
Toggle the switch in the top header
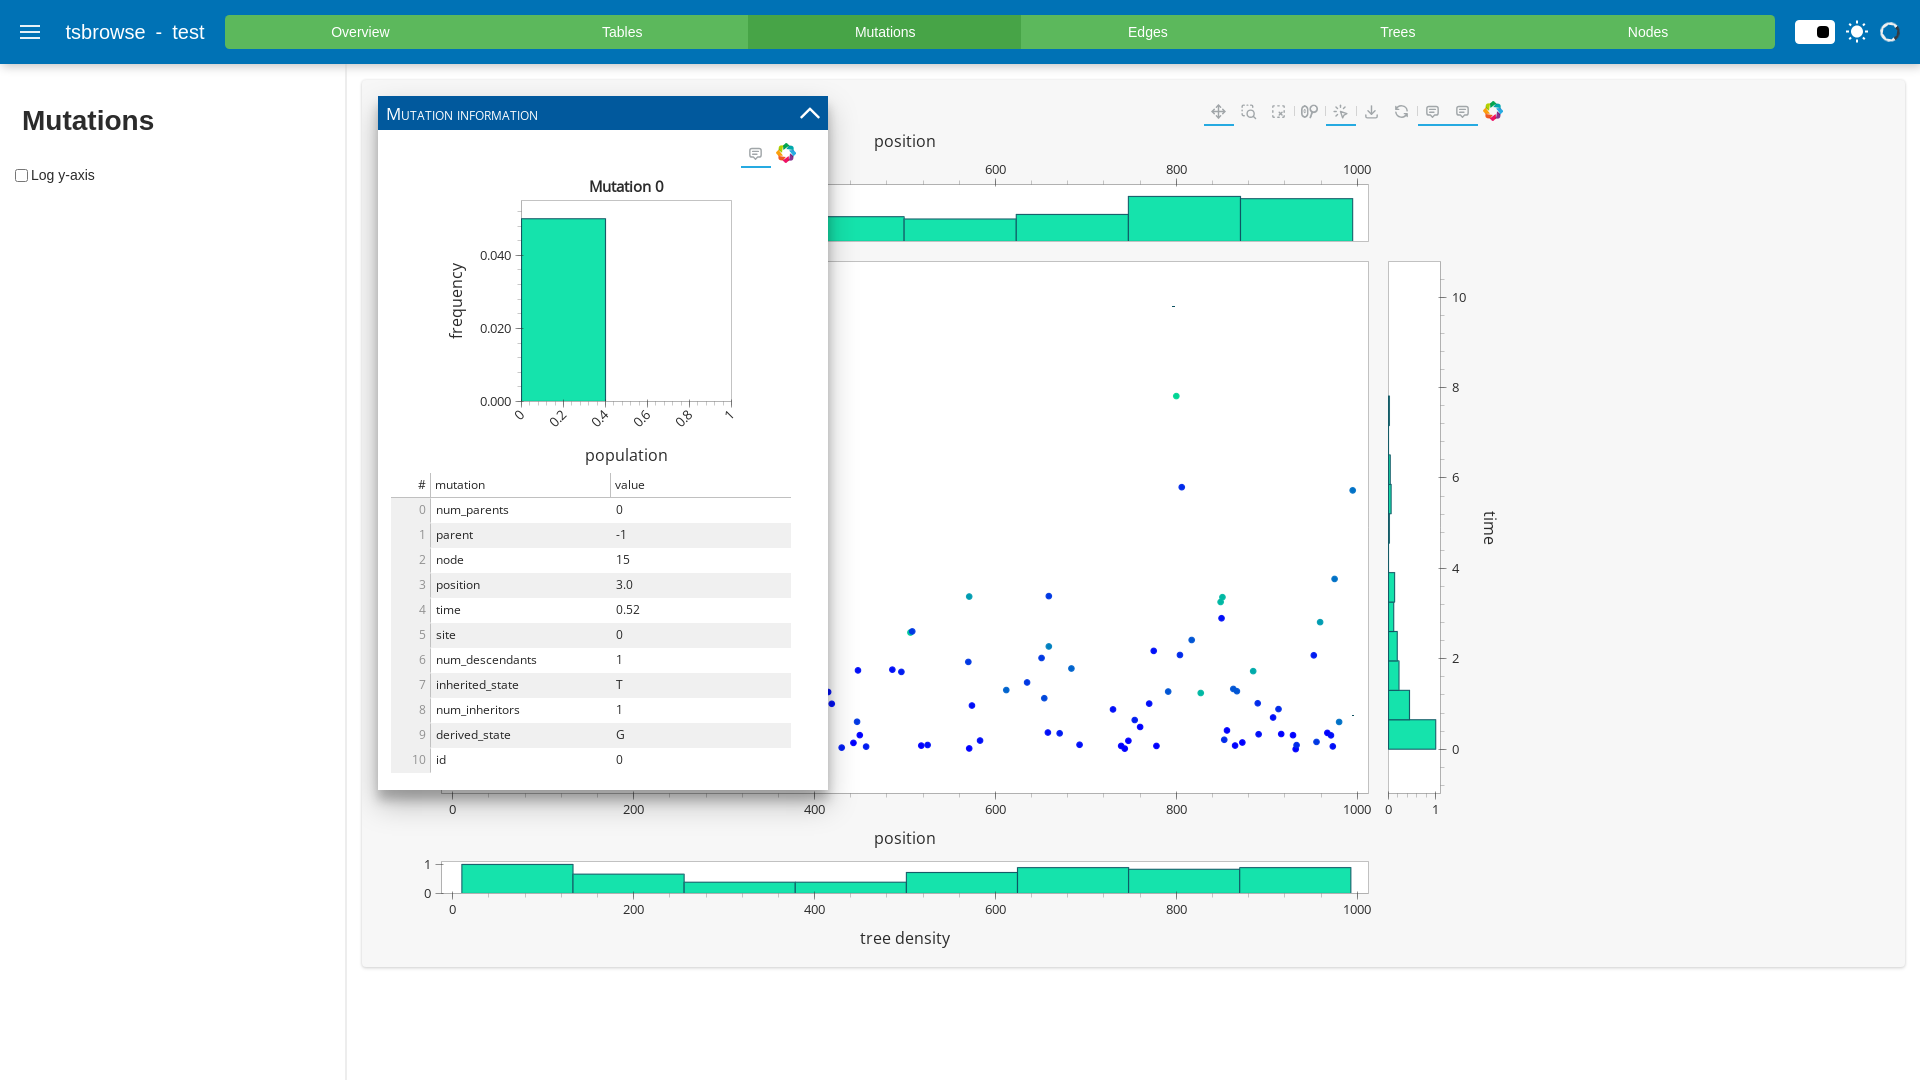(1814, 32)
